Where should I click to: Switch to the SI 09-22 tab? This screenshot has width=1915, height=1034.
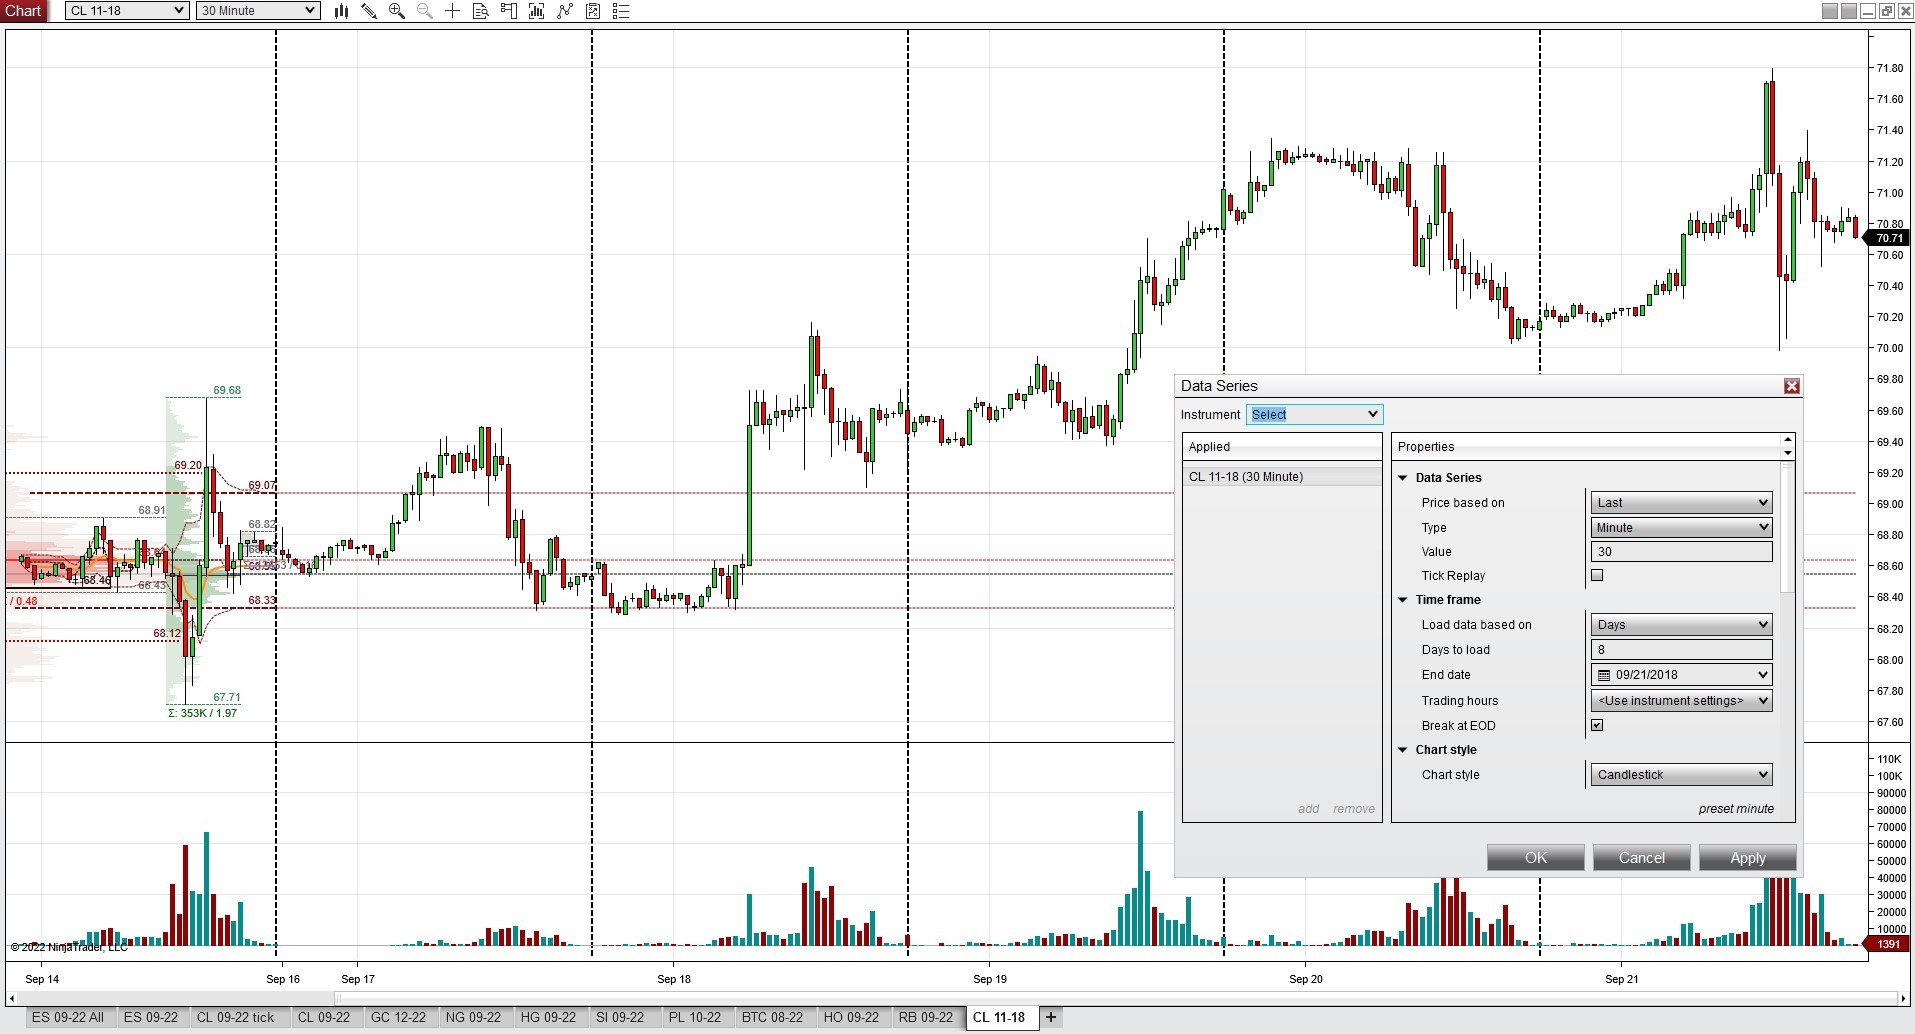click(x=622, y=1017)
